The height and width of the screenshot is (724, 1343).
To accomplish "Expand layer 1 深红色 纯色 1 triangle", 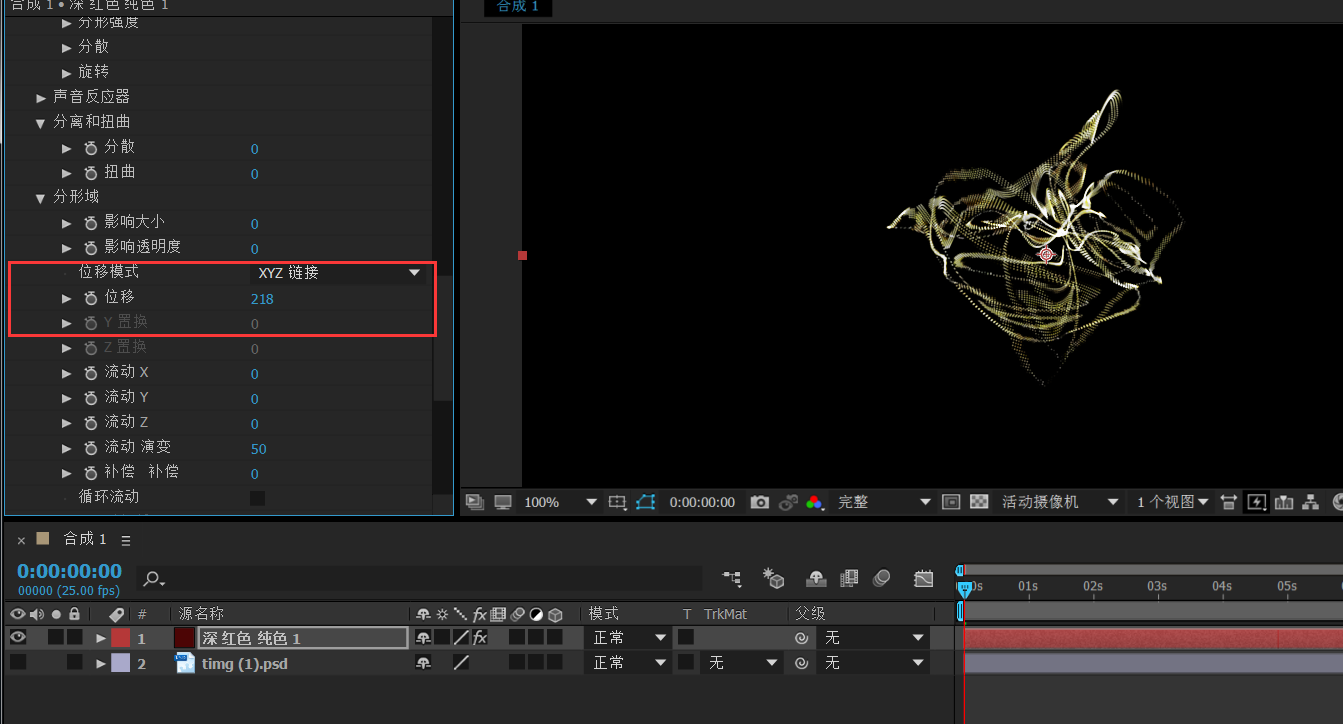I will click(101, 638).
